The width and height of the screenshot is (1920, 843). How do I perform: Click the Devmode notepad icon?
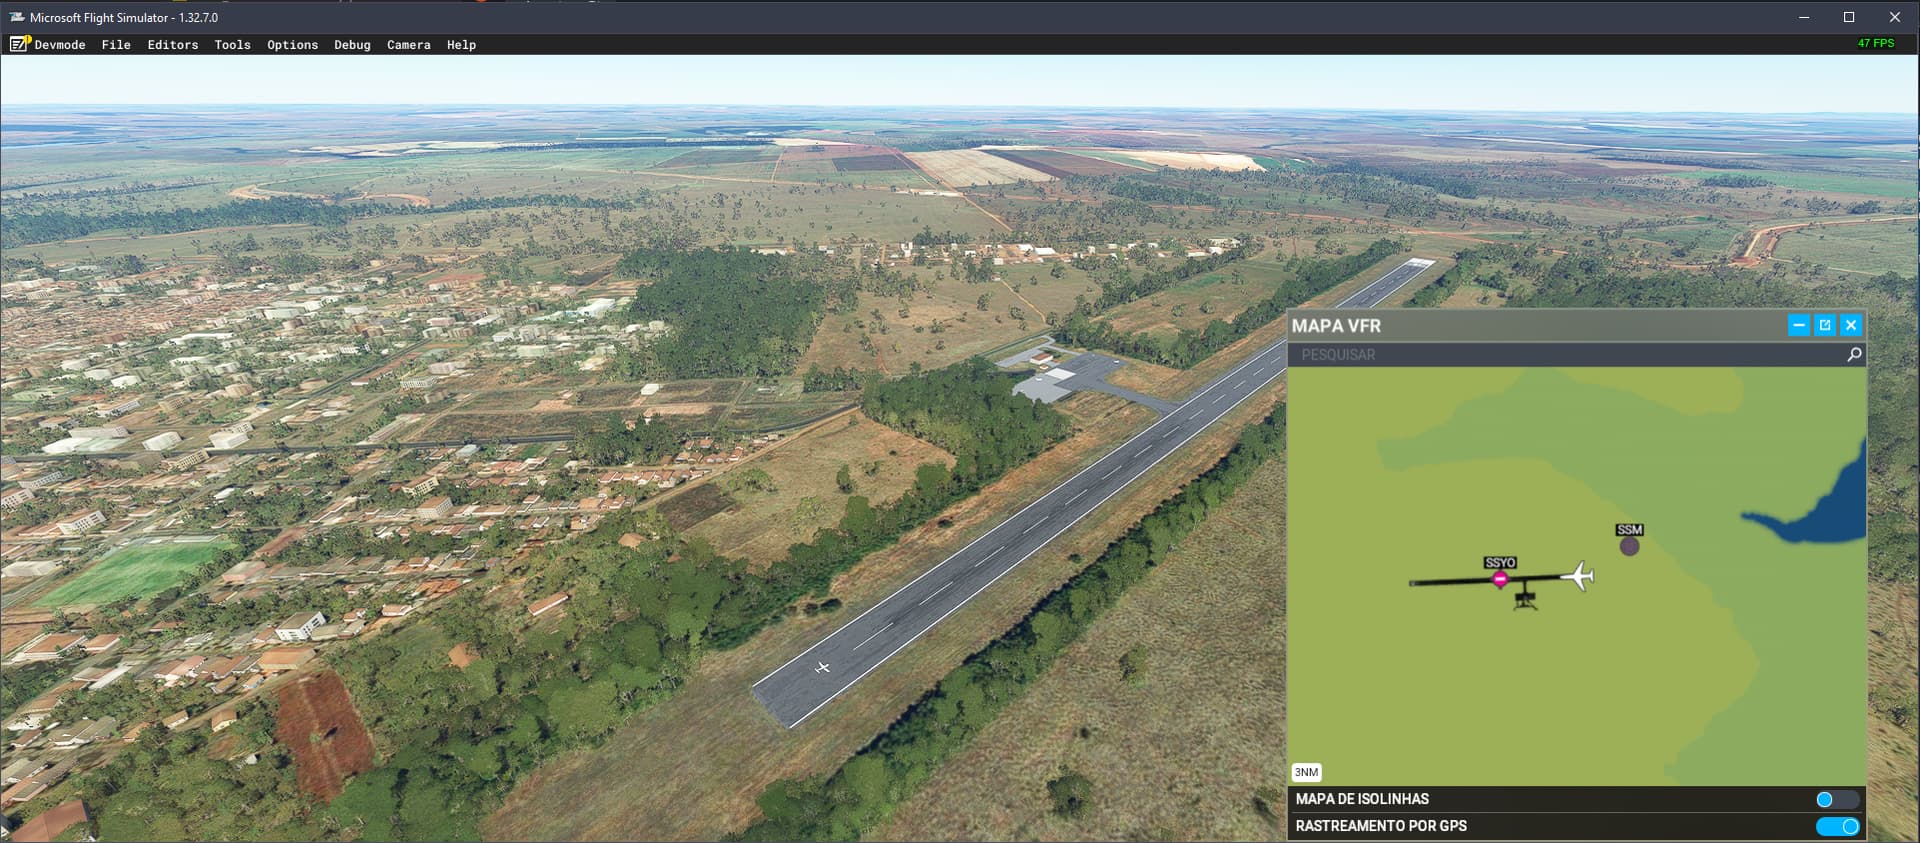[x=20, y=44]
